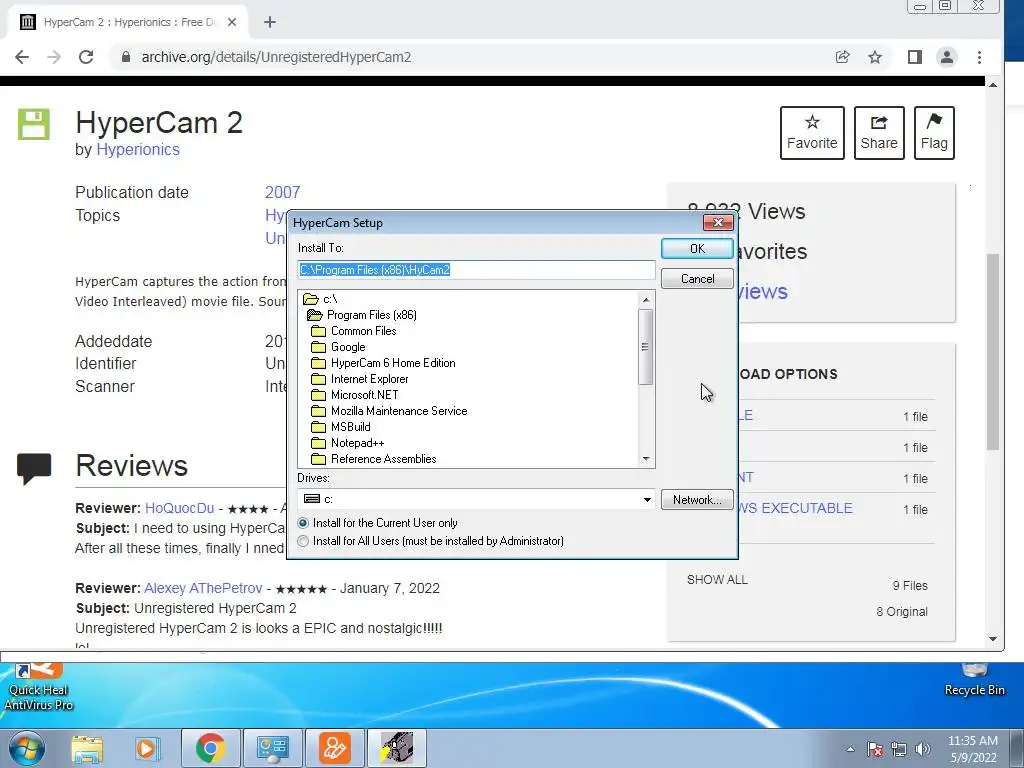
Task: Switch to HyperCam setup taskbar icon
Action: (397, 748)
